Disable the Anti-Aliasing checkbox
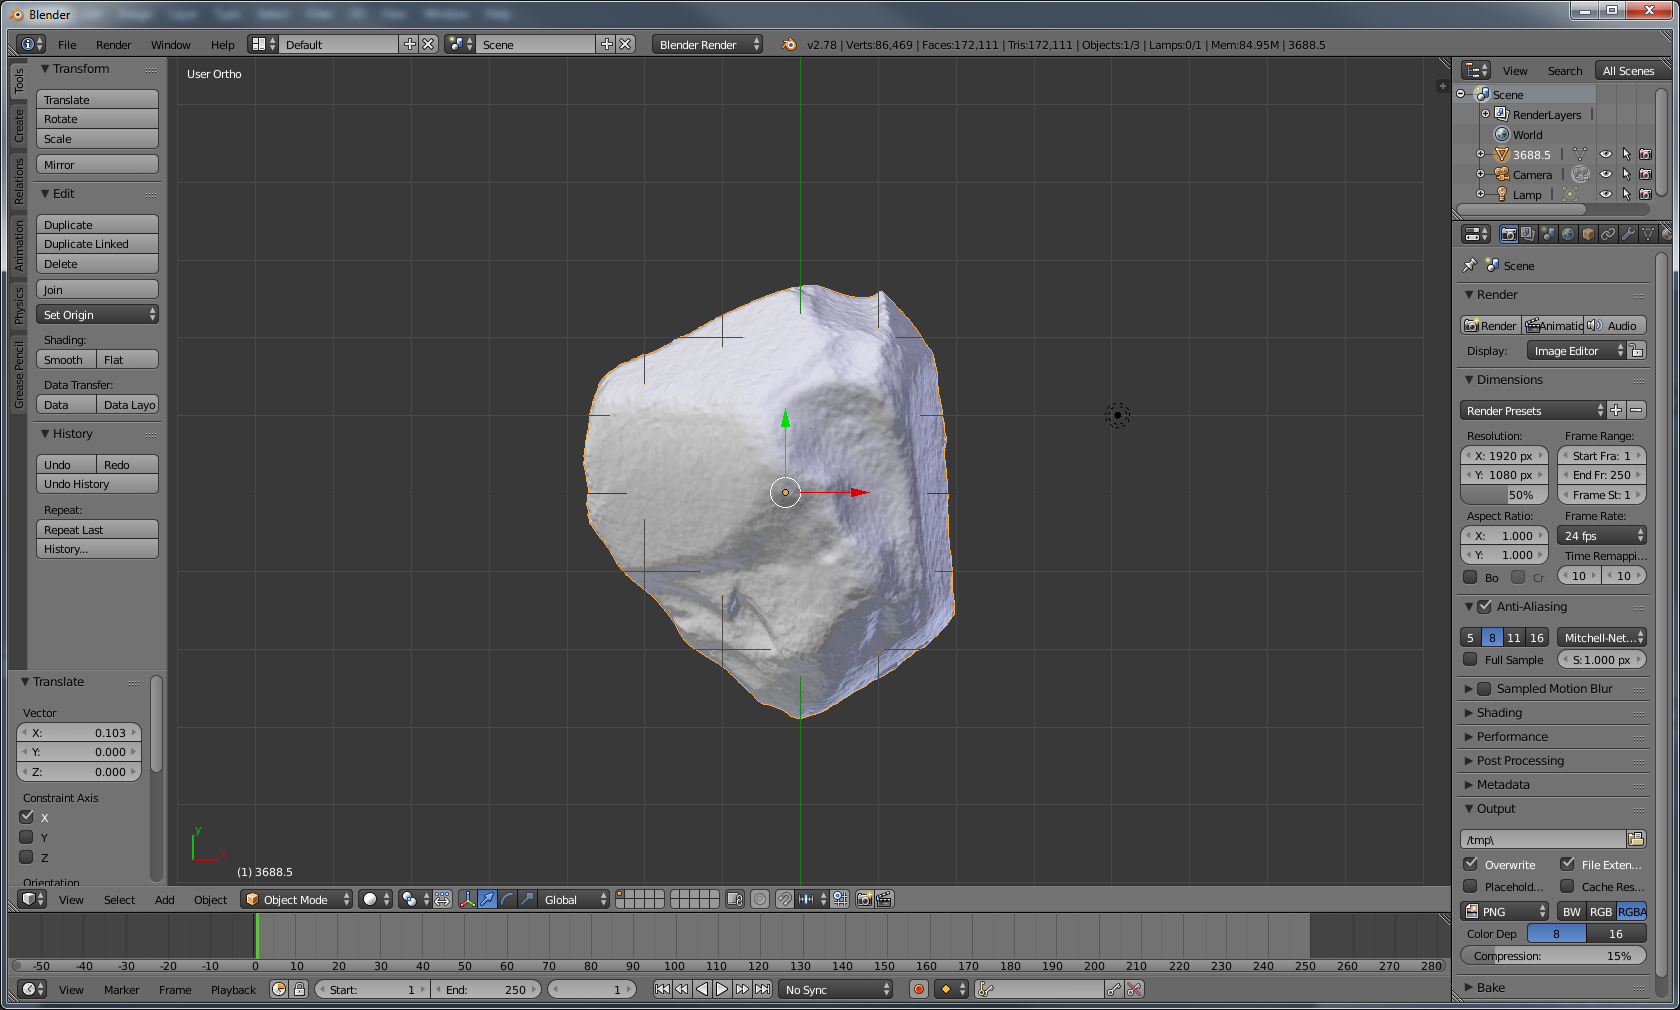 [1484, 607]
